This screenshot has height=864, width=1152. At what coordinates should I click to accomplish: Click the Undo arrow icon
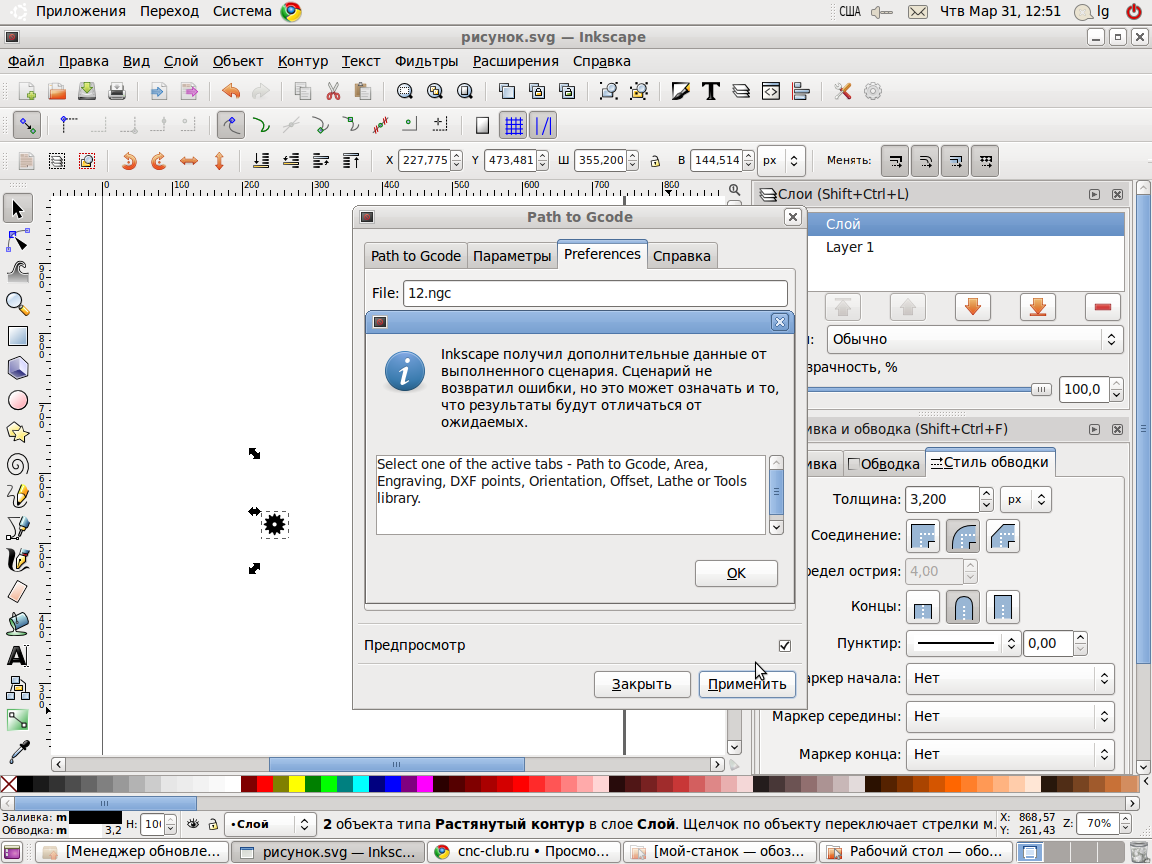click(231, 91)
